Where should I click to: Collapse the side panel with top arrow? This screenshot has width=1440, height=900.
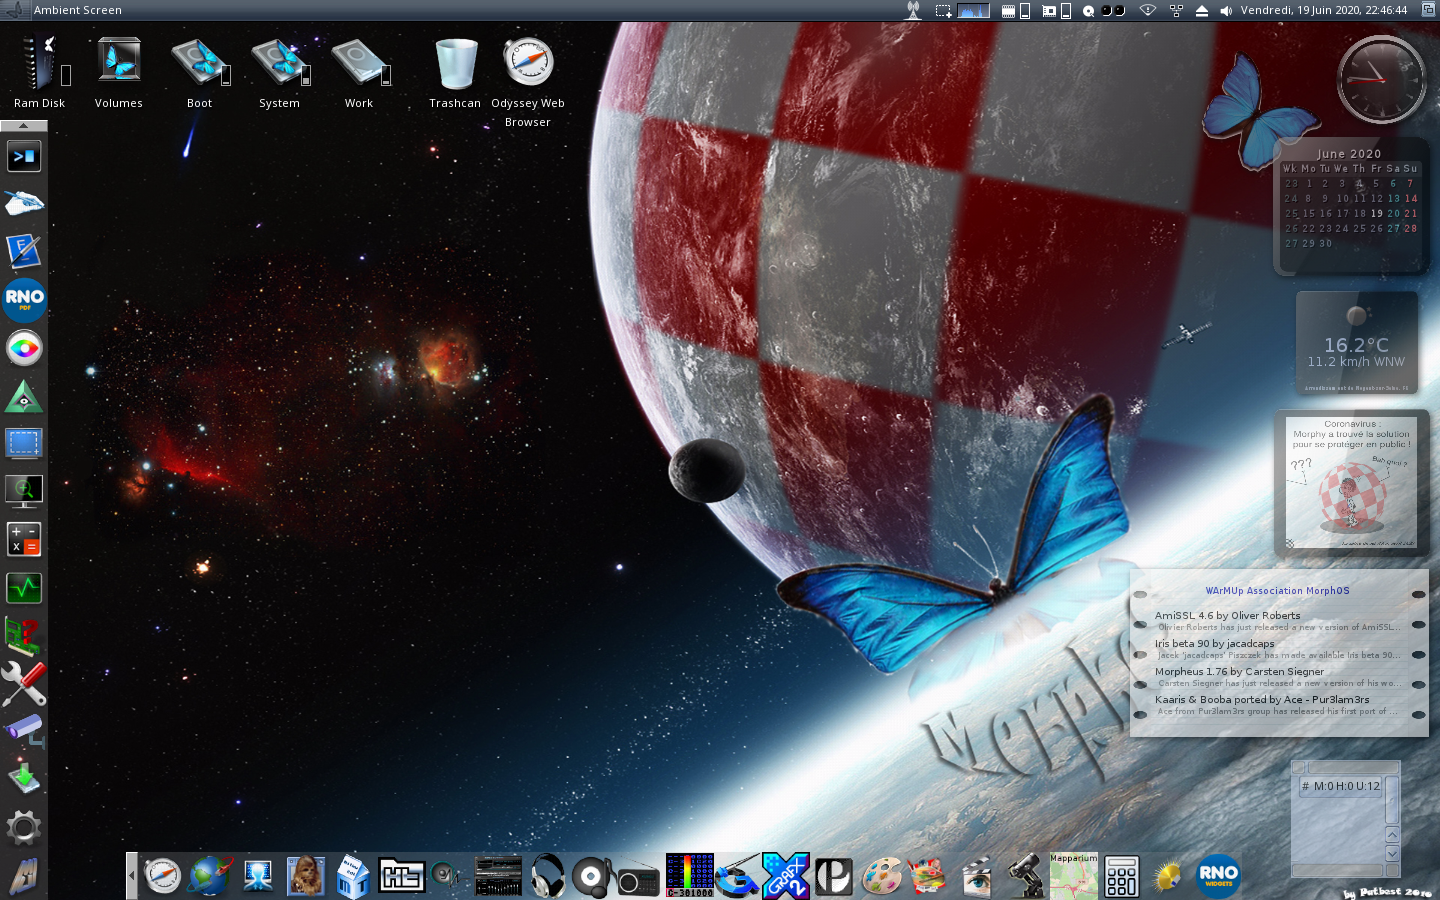(x=24, y=126)
